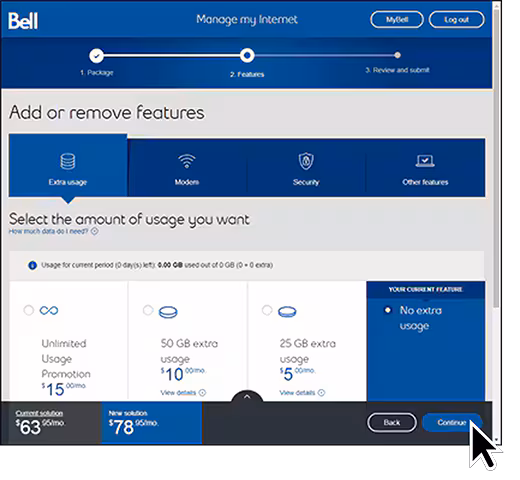Click the 50 GB data disc icon
This screenshot has height=480, width=520.
click(168, 312)
